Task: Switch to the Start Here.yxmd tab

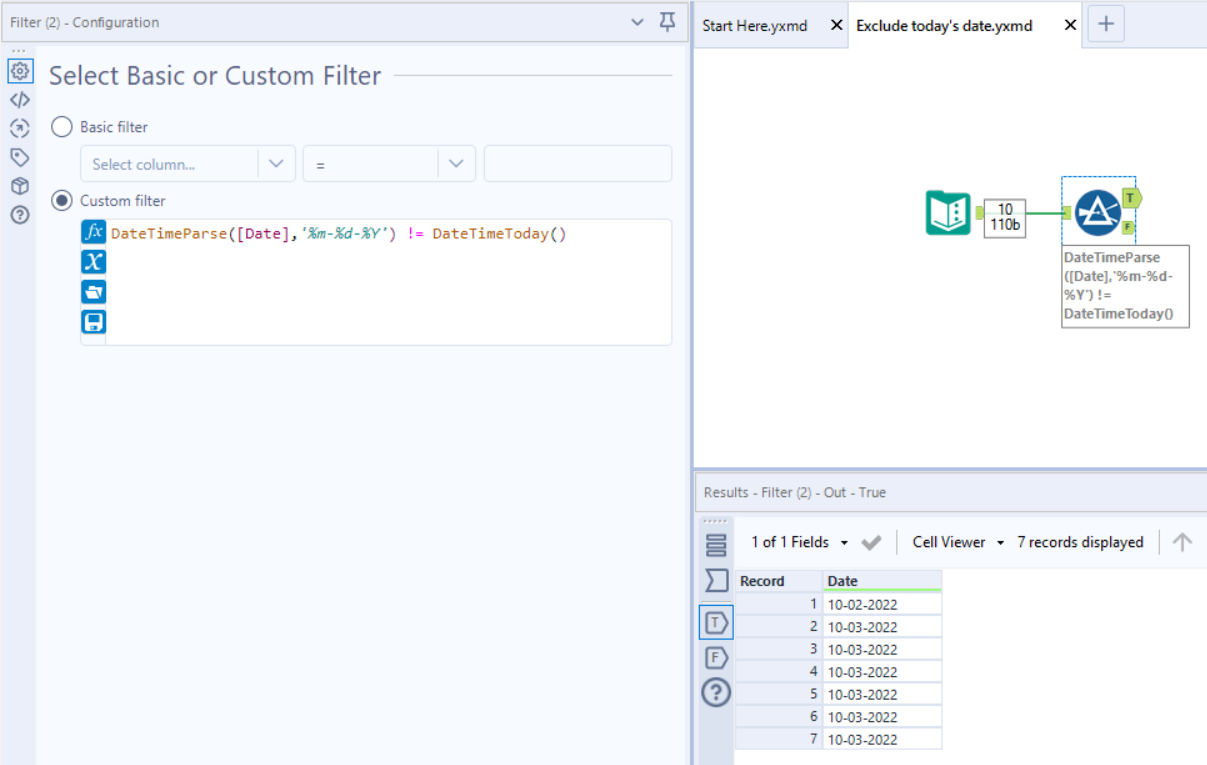Action: pos(755,25)
